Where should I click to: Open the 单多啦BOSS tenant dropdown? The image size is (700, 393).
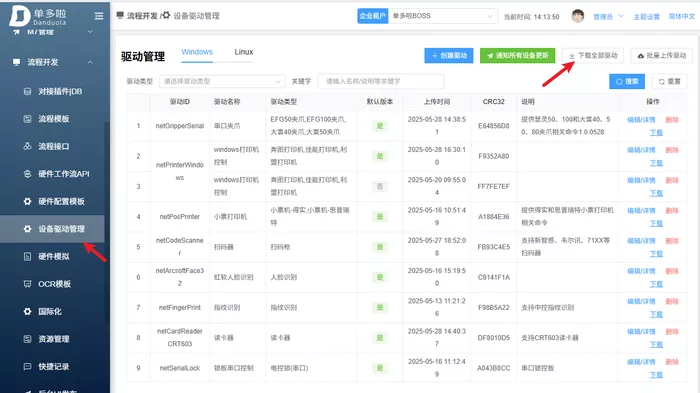pyautogui.click(x=442, y=16)
